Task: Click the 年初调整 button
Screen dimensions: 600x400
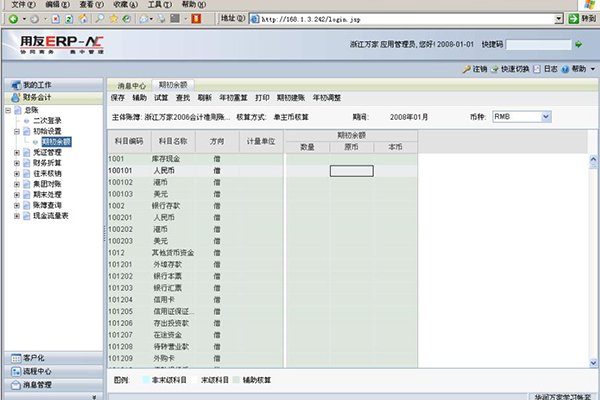Action: point(327,98)
